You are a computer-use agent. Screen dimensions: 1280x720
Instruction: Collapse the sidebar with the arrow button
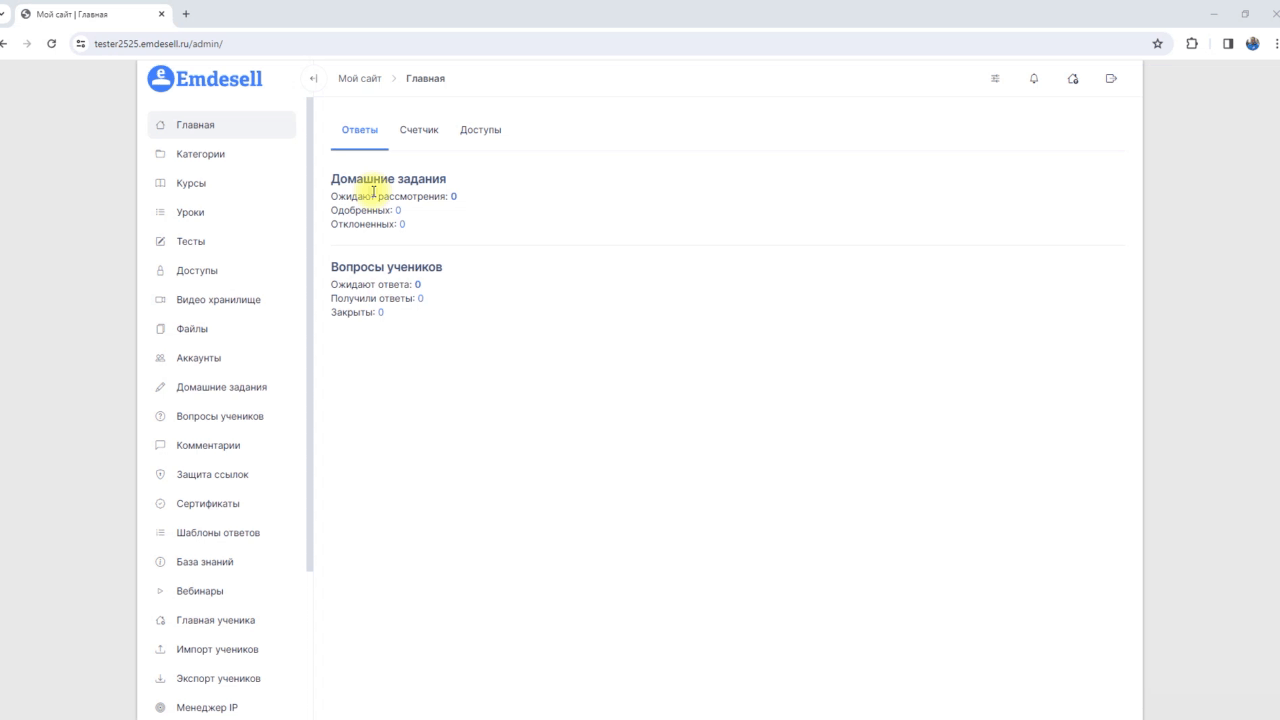pyautogui.click(x=313, y=78)
